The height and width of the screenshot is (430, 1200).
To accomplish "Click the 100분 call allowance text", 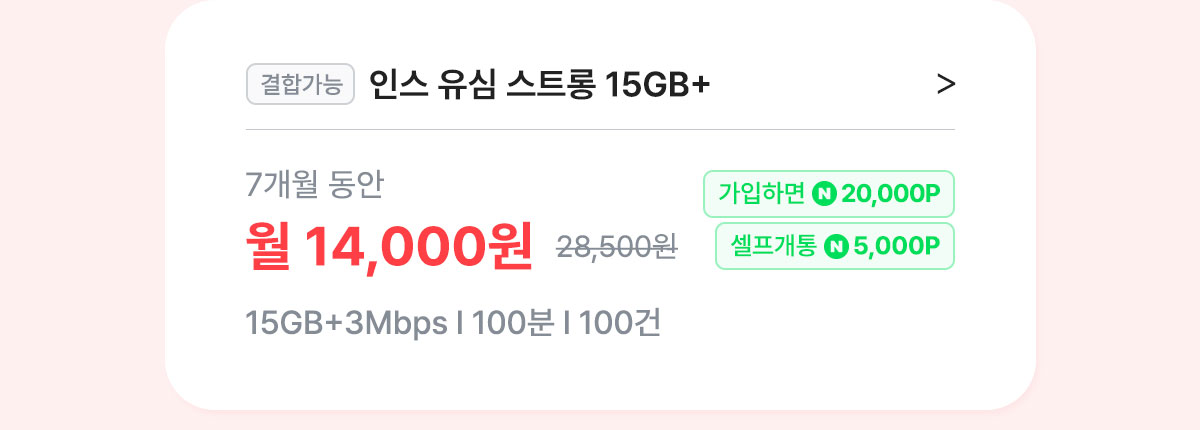I will (513, 325).
